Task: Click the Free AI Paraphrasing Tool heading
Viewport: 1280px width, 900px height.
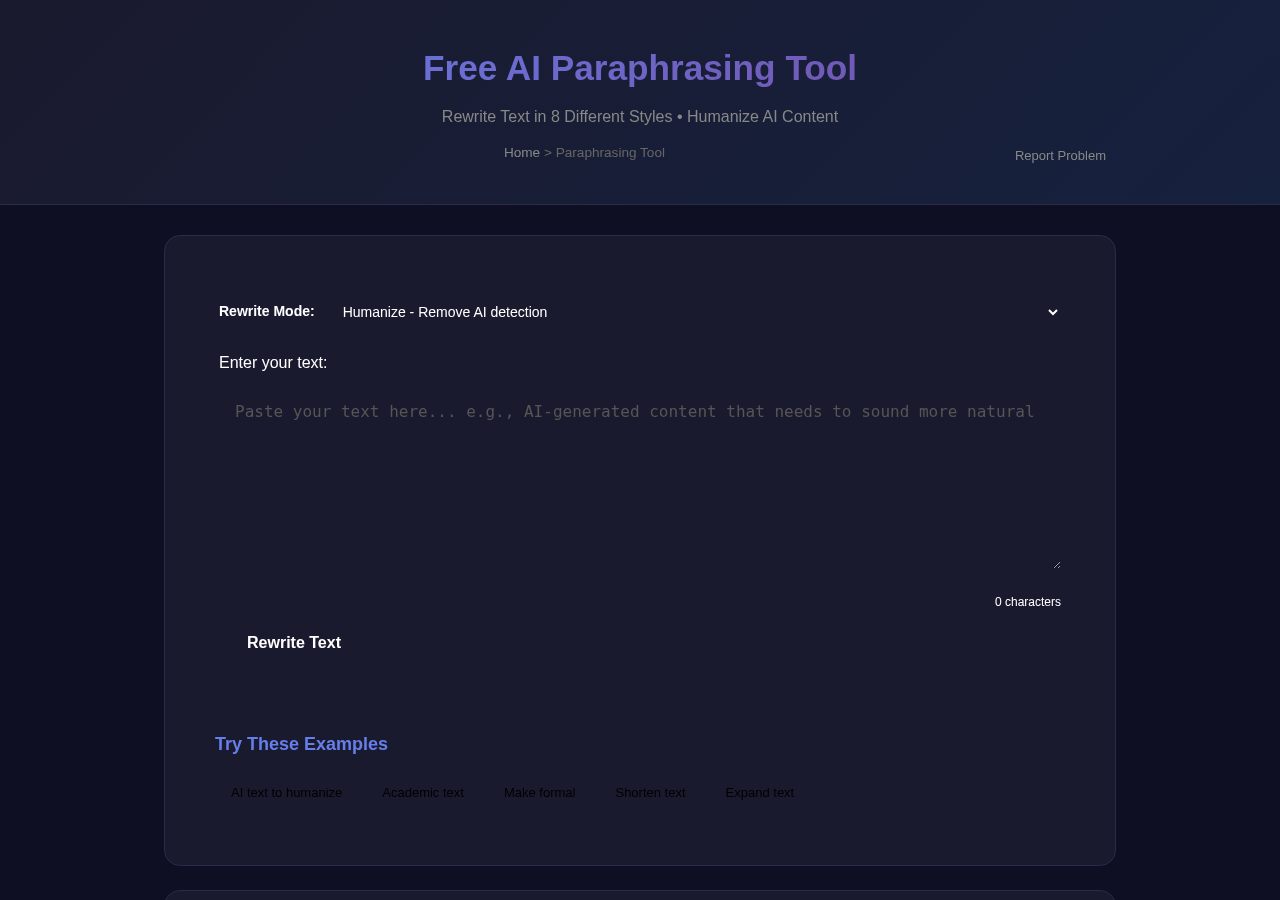Action: click(x=640, y=68)
